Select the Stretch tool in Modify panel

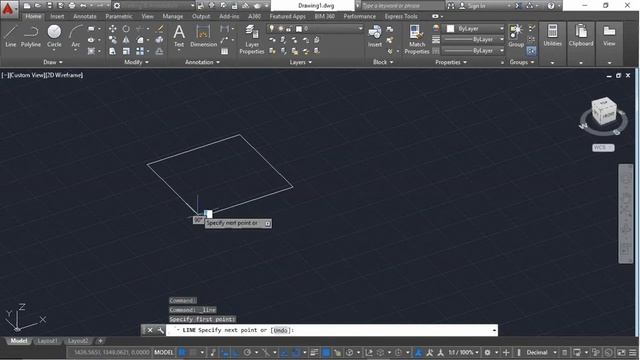(x=112, y=51)
